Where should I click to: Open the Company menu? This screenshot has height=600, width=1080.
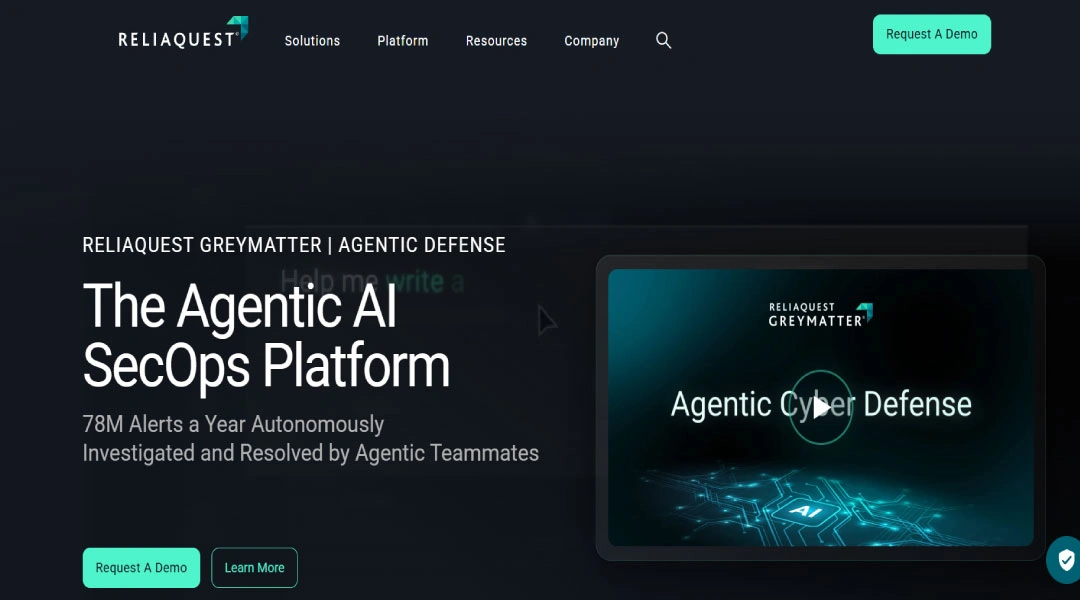coord(592,41)
